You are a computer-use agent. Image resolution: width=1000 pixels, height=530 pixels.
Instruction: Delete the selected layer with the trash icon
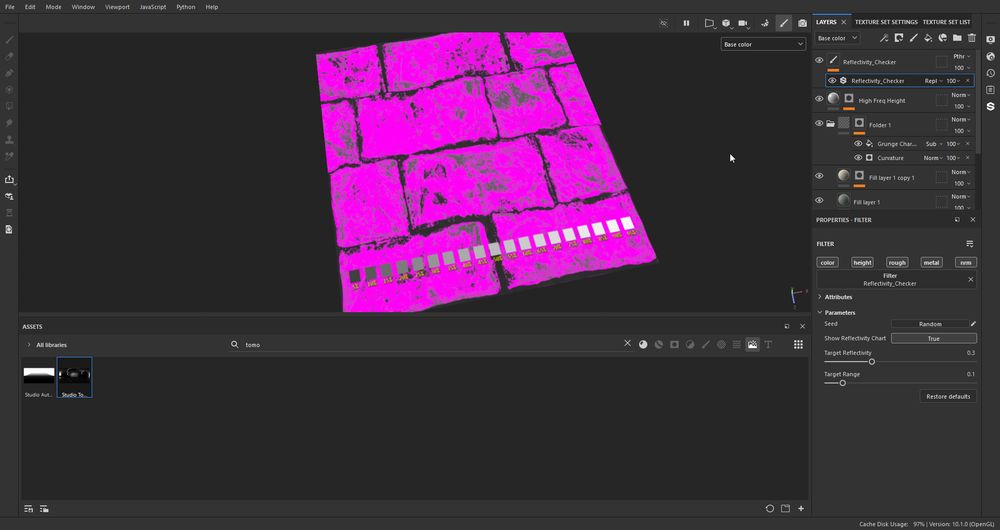pos(972,38)
